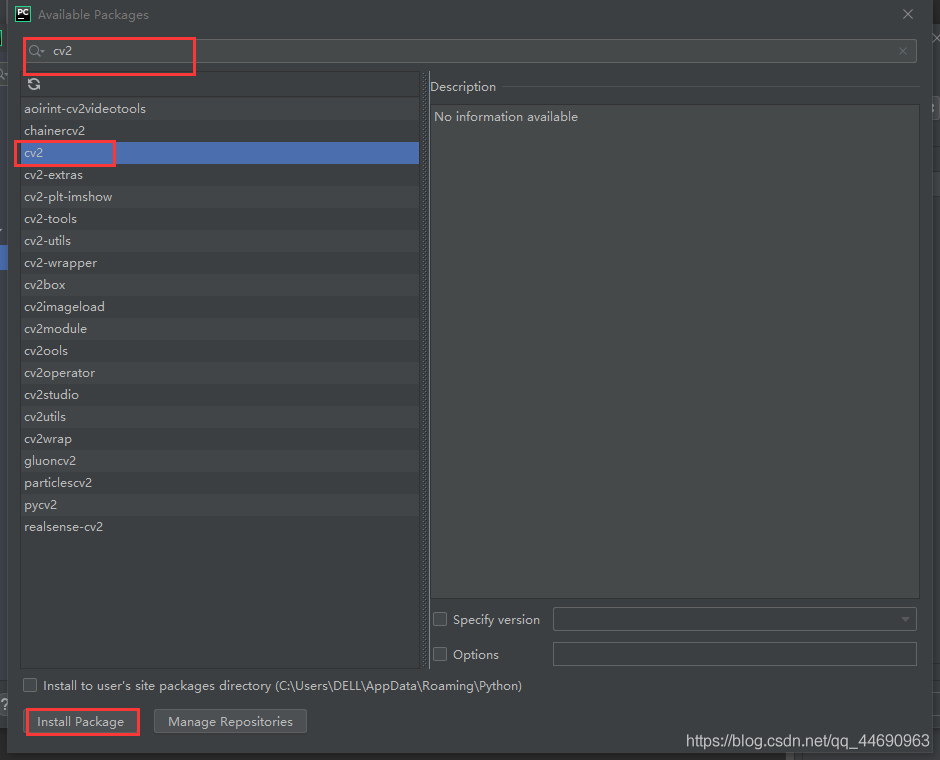Select the gluoncv2 package
Image resolution: width=940 pixels, height=760 pixels.
click(x=220, y=460)
